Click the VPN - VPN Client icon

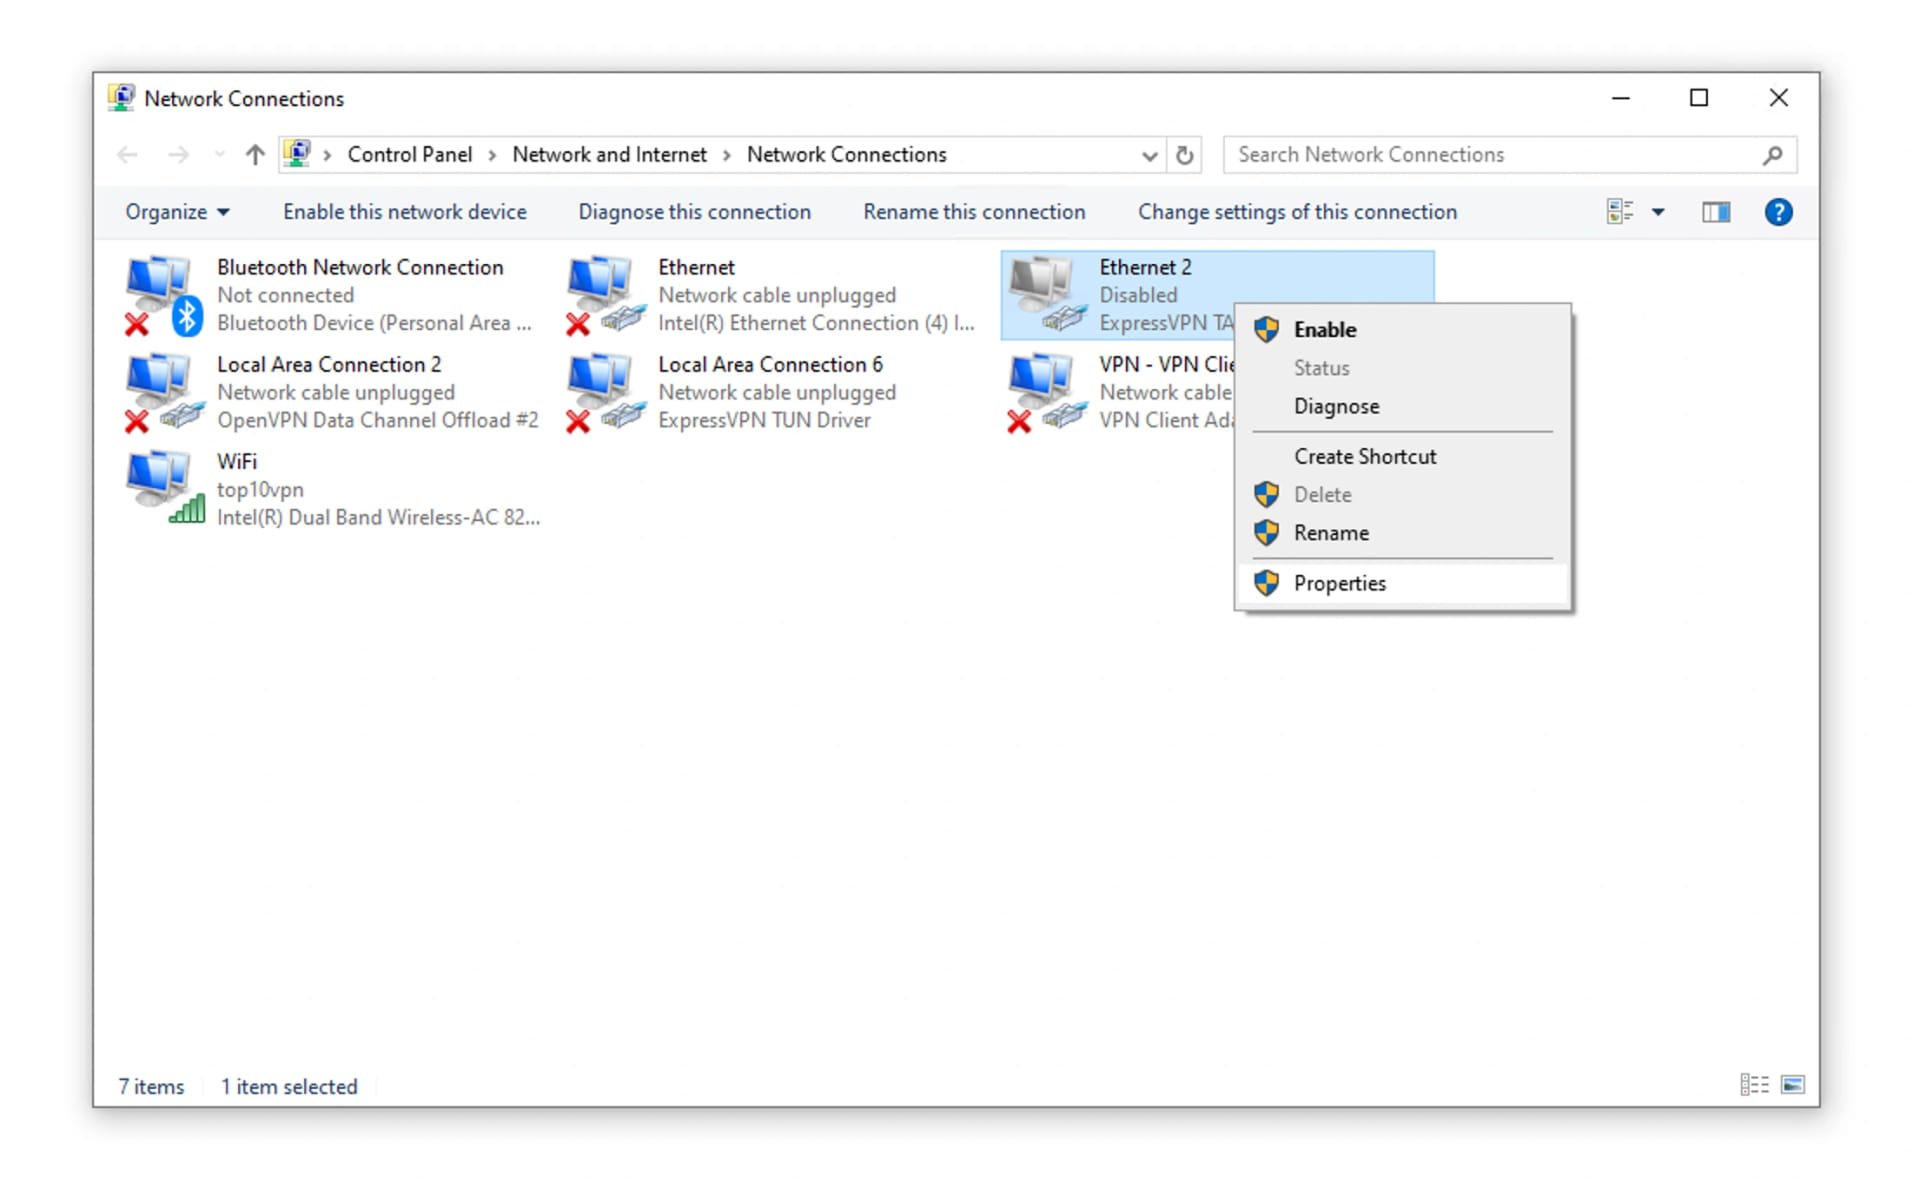point(1045,390)
